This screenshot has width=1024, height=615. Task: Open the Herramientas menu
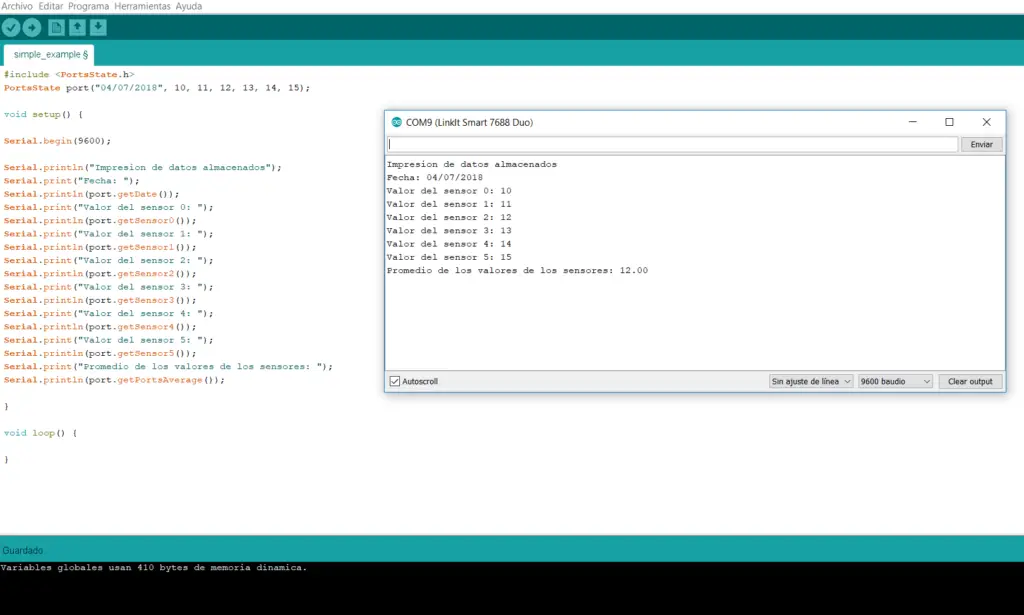(x=143, y=5)
